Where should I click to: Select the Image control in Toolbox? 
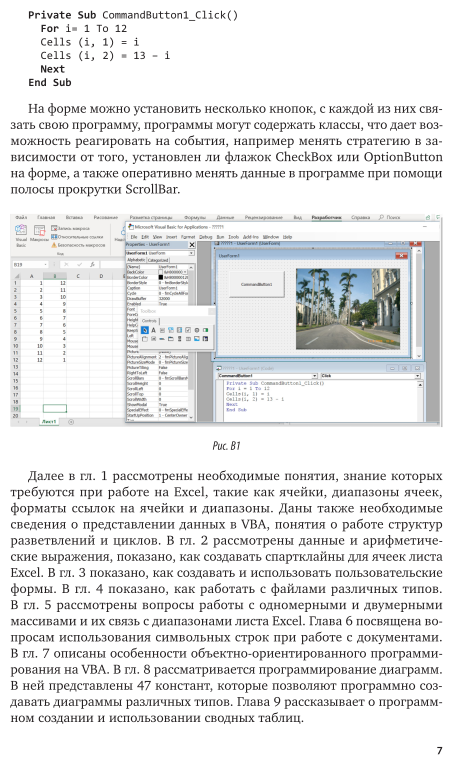tap(197, 339)
